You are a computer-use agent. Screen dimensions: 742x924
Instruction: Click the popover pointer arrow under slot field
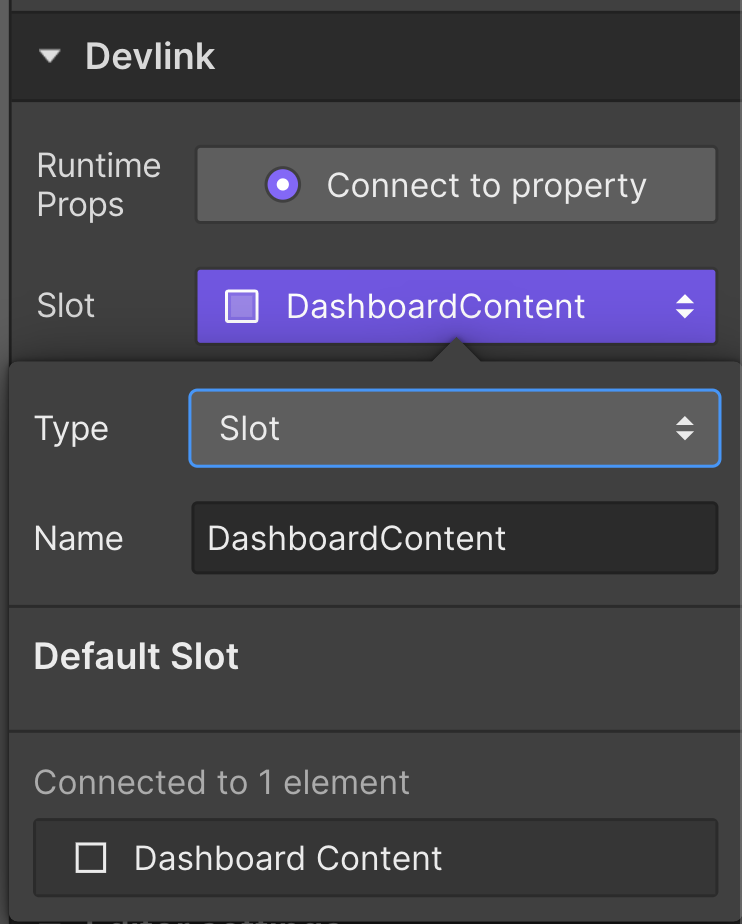click(456, 350)
